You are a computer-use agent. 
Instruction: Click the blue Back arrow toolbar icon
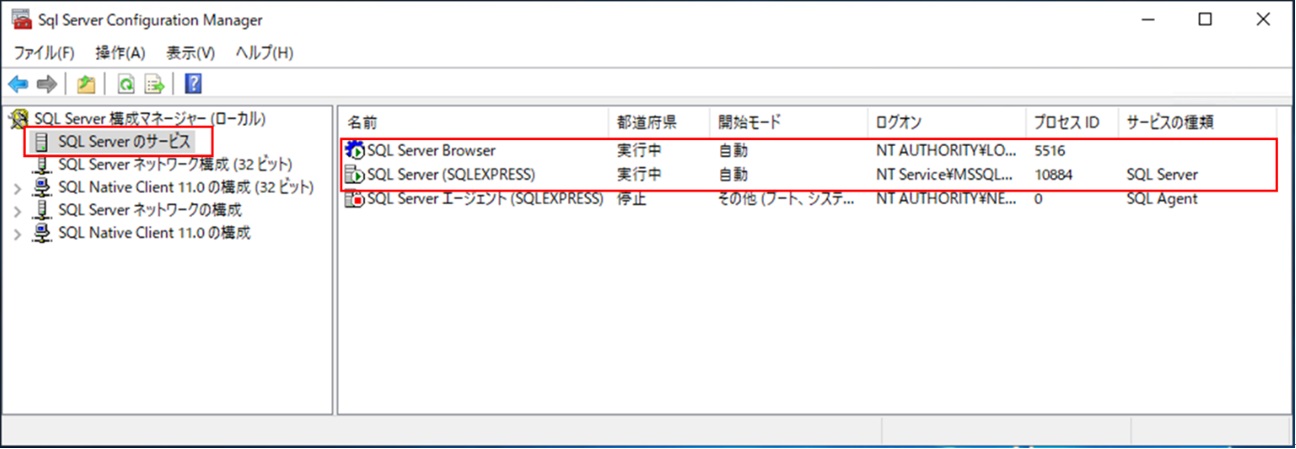pos(18,85)
